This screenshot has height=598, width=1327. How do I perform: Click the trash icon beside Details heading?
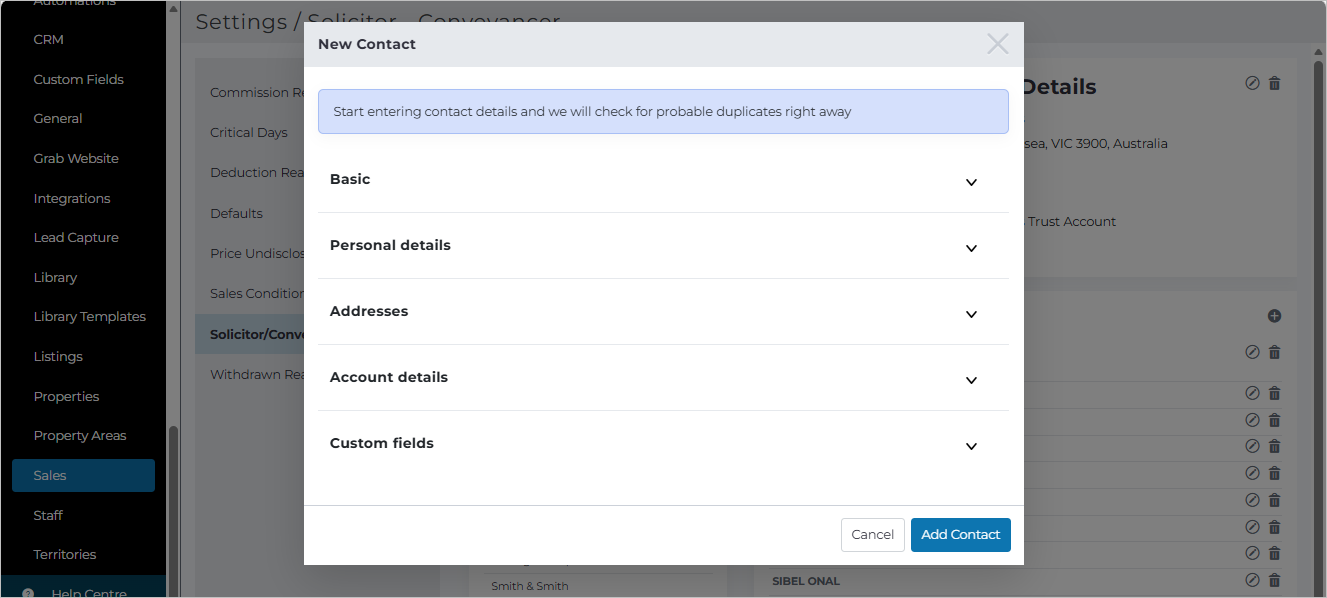pos(1274,83)
